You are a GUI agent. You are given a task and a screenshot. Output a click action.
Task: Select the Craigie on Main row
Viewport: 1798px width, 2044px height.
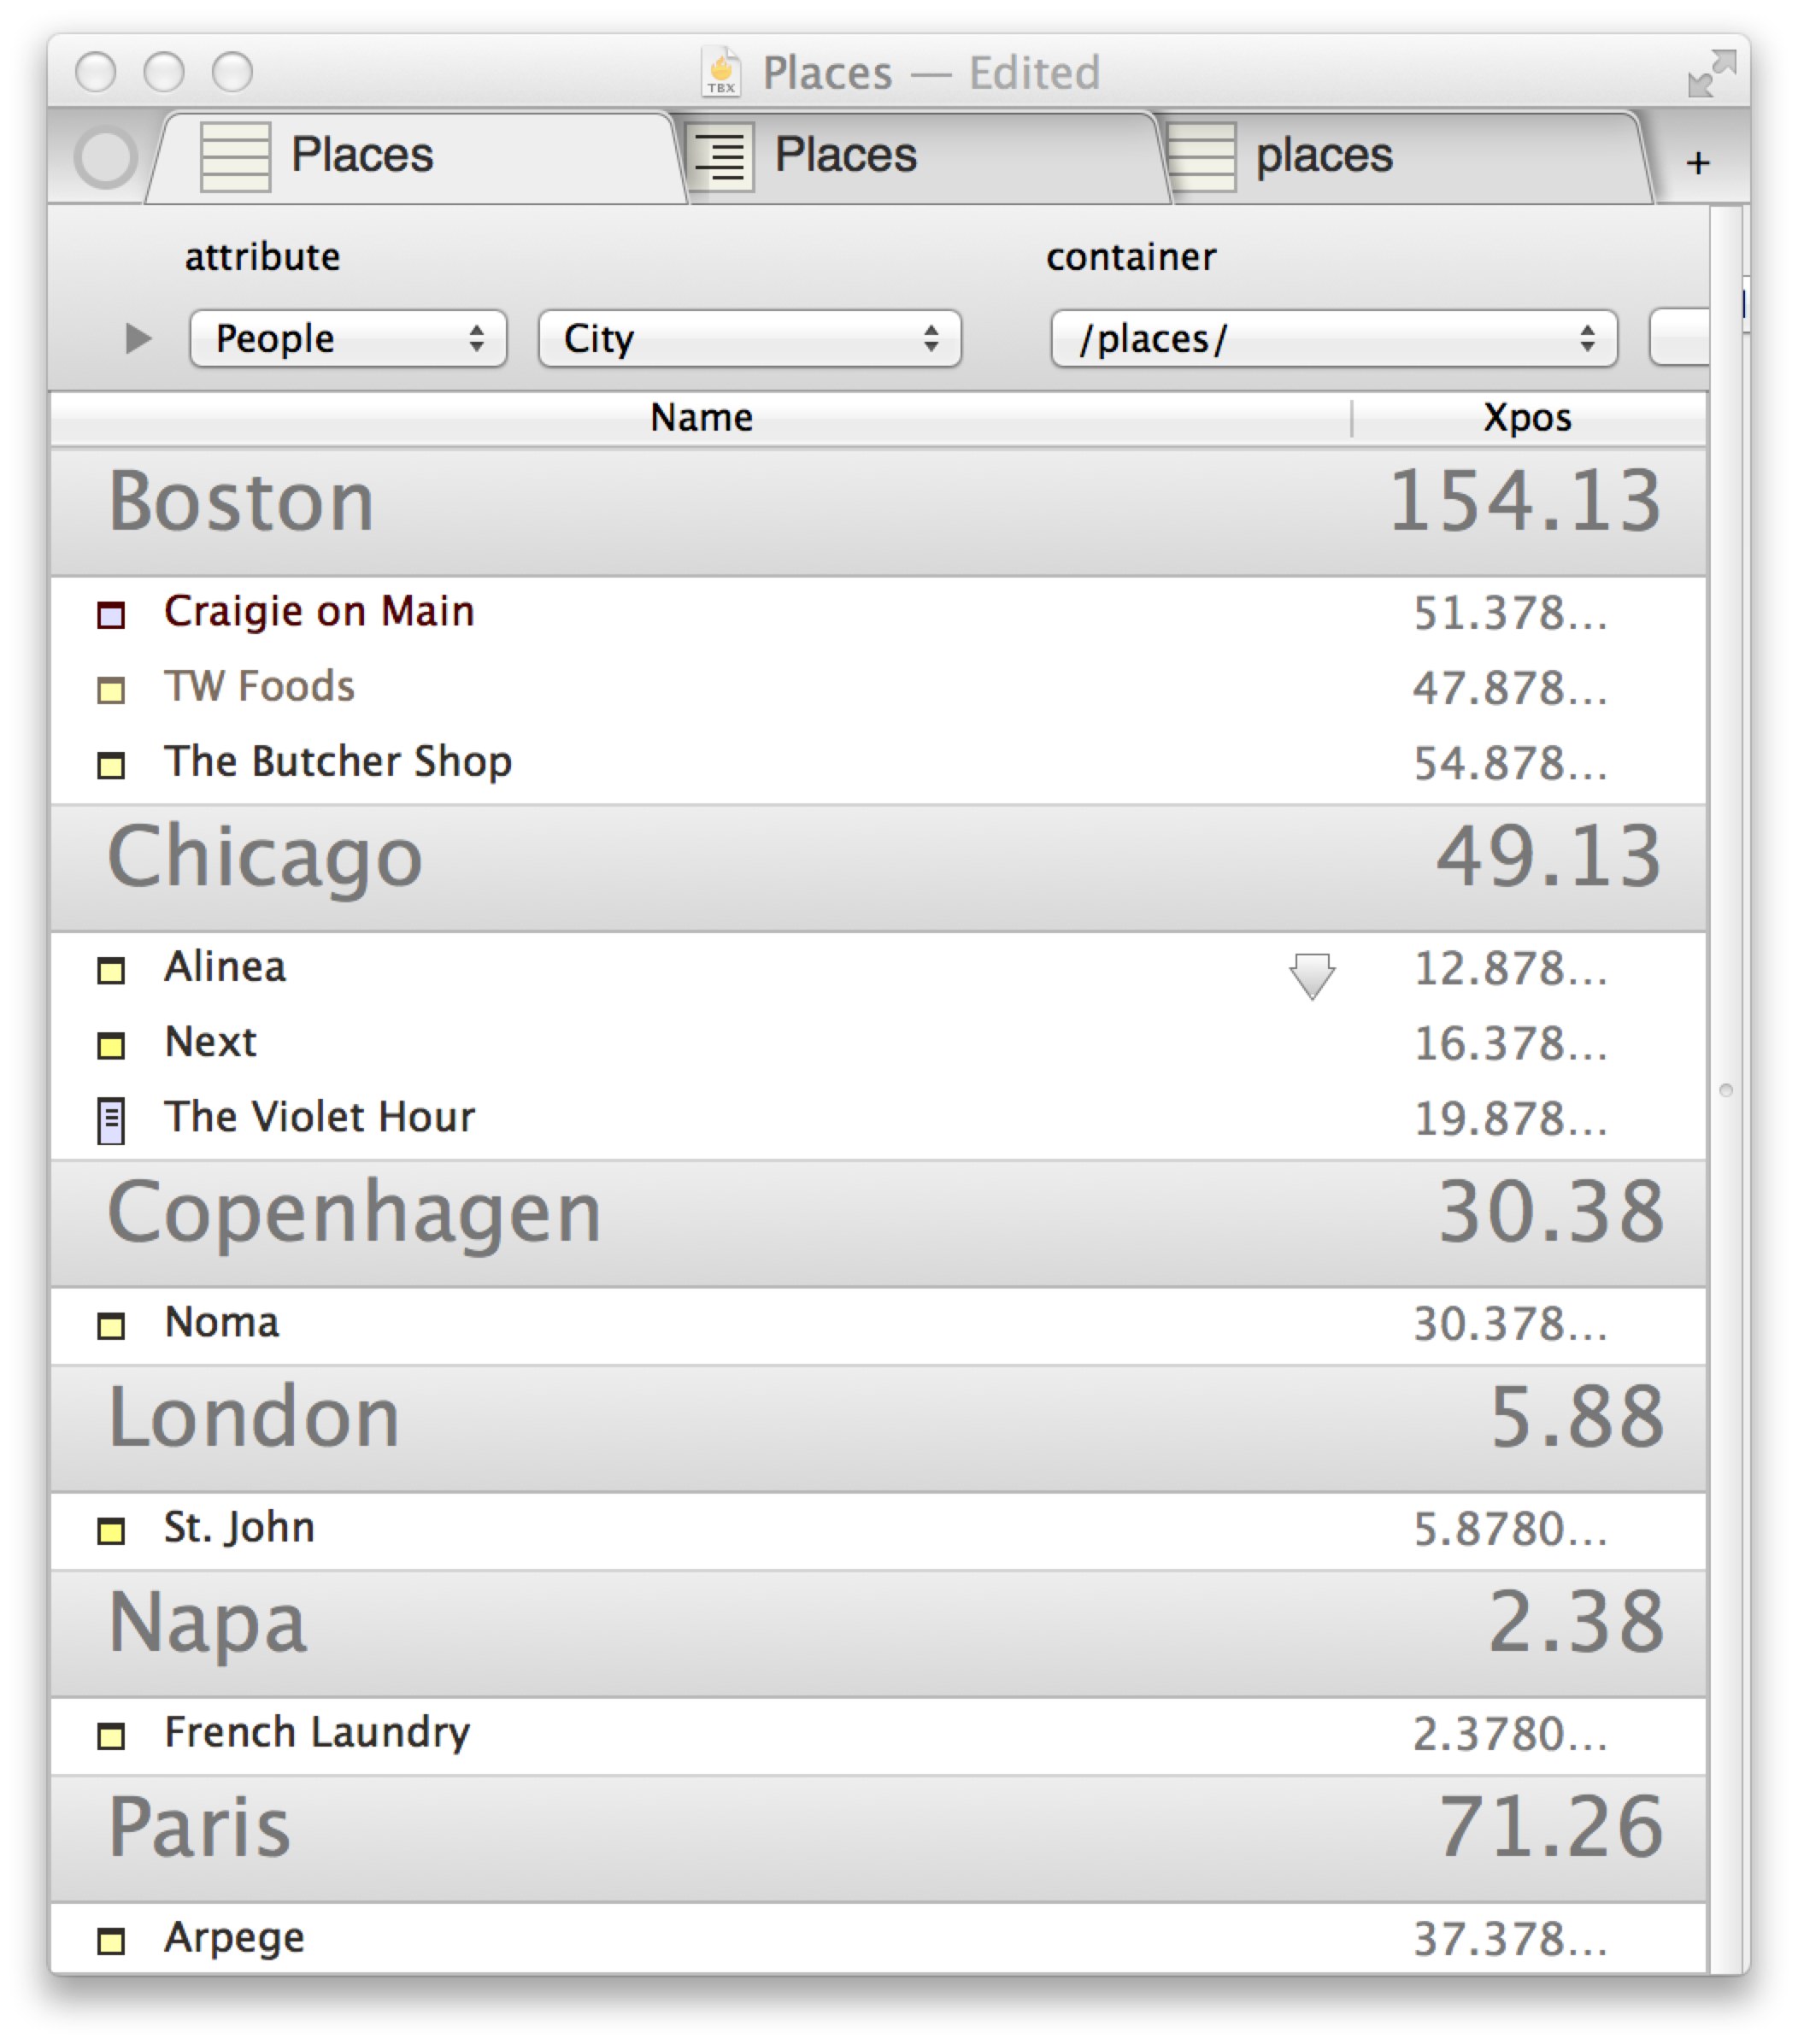[879, 613]
